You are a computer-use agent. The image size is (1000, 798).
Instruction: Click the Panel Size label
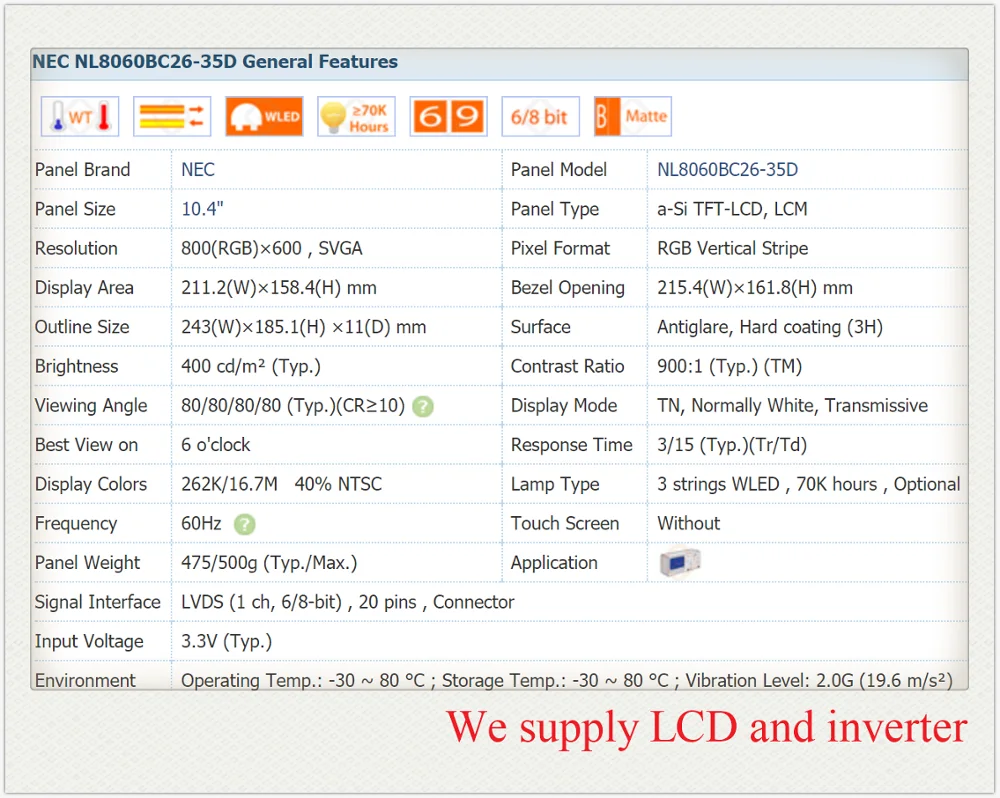[75, 209]
